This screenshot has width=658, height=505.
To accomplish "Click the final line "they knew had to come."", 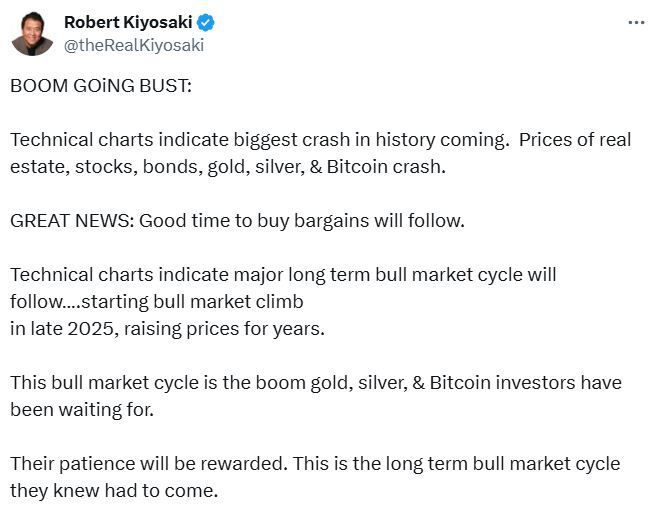I will 113,490.
